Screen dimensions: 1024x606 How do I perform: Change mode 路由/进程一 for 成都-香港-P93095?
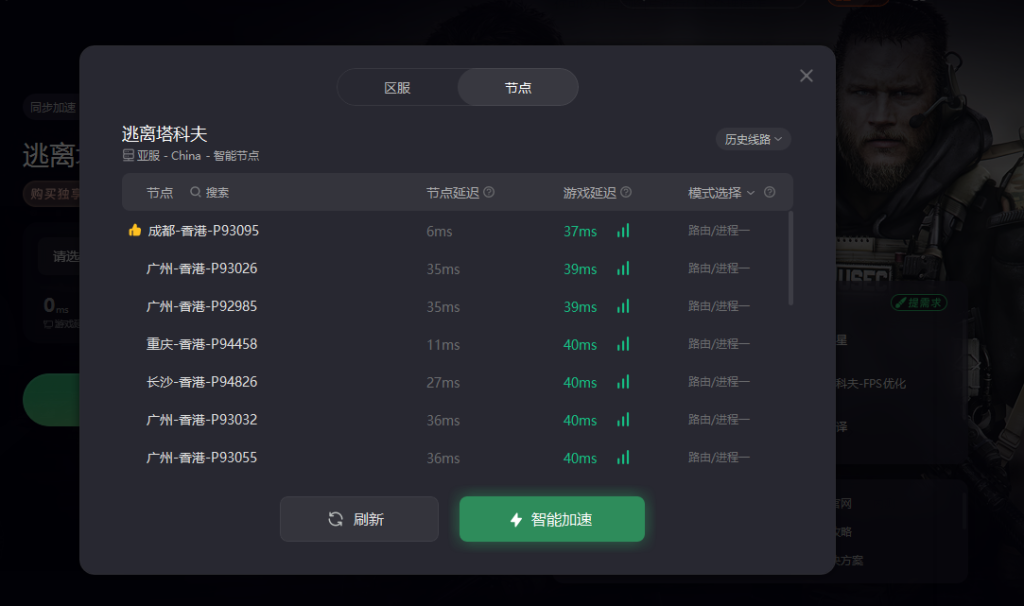pos(718,231)
